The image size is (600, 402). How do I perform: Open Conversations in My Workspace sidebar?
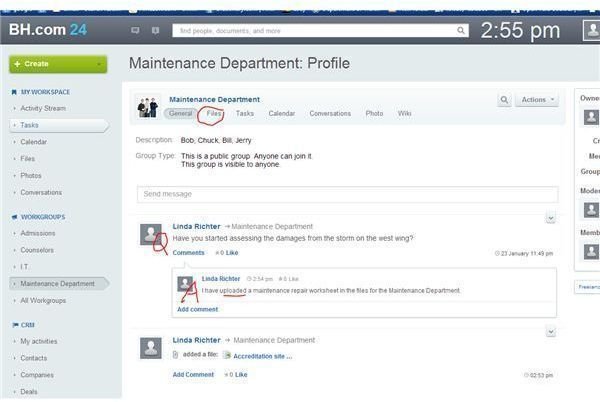41,192
